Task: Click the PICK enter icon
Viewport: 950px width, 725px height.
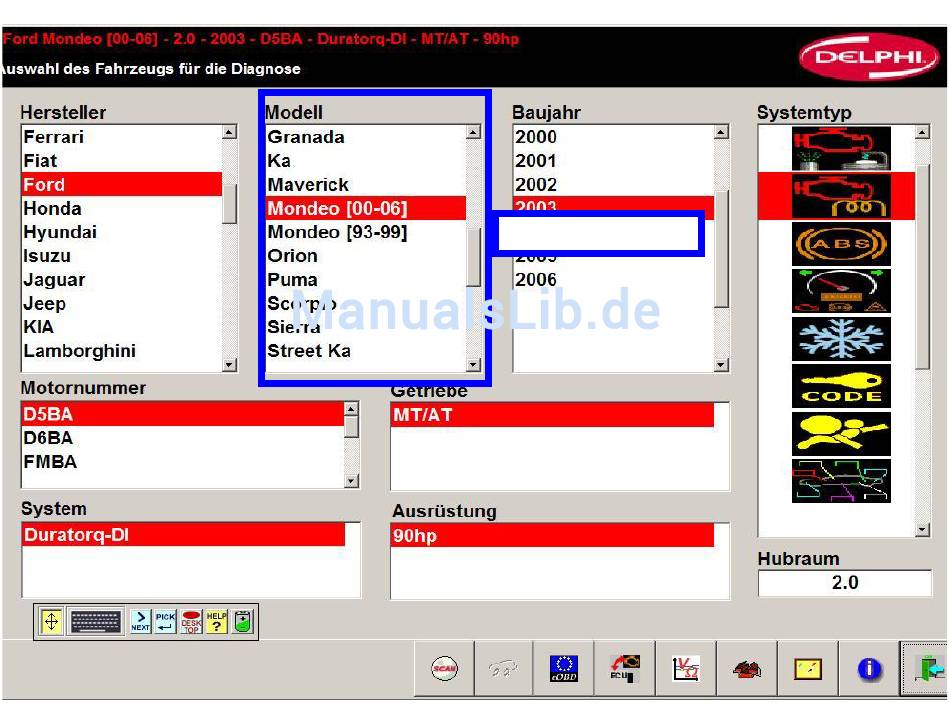Action: coord(165,621)
